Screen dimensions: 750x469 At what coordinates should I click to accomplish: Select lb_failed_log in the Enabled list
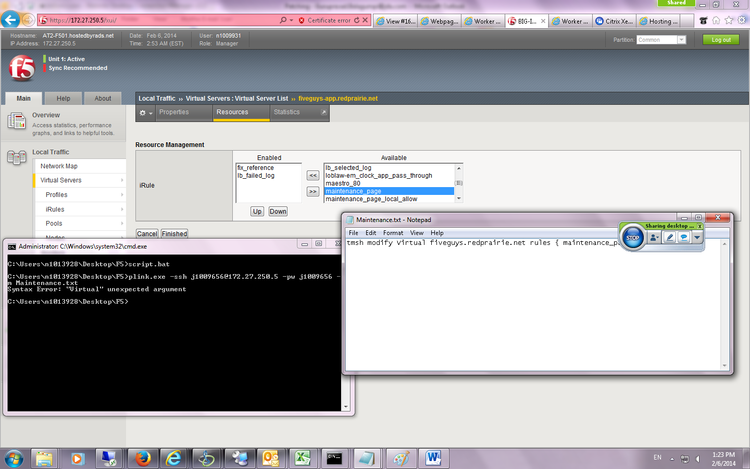click(254, 175)
